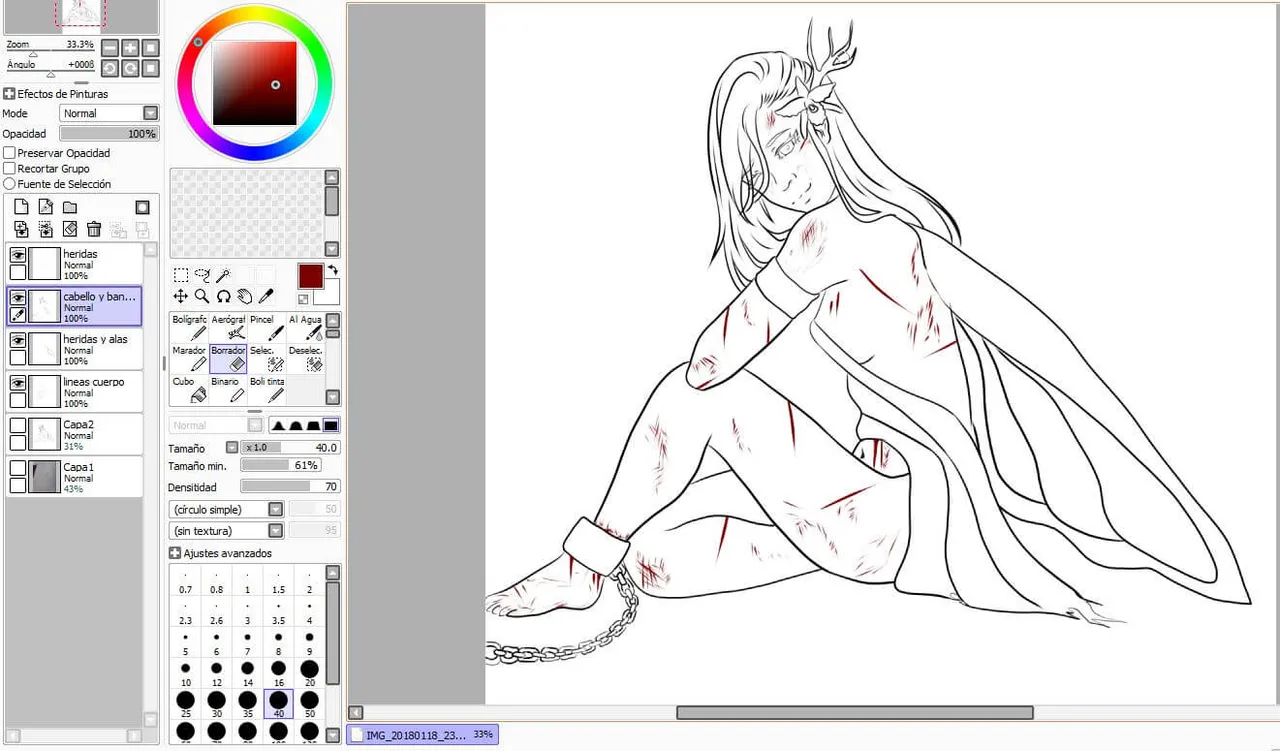Select the Pincel brush tool
Viewport: 1280px width, 751px height.
pos(267,327)
